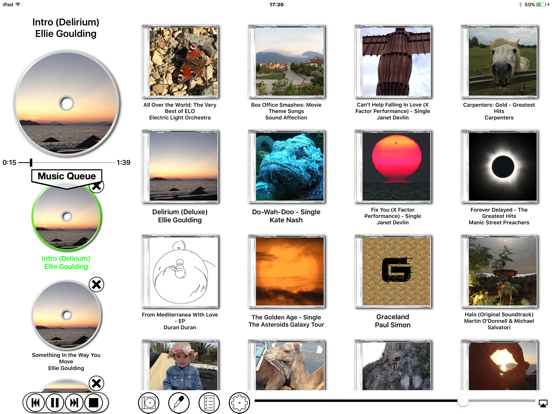Viewport: 552px width, 414px height.
Task: Tap the AirPlay output icon
Action: coord(543,402)
